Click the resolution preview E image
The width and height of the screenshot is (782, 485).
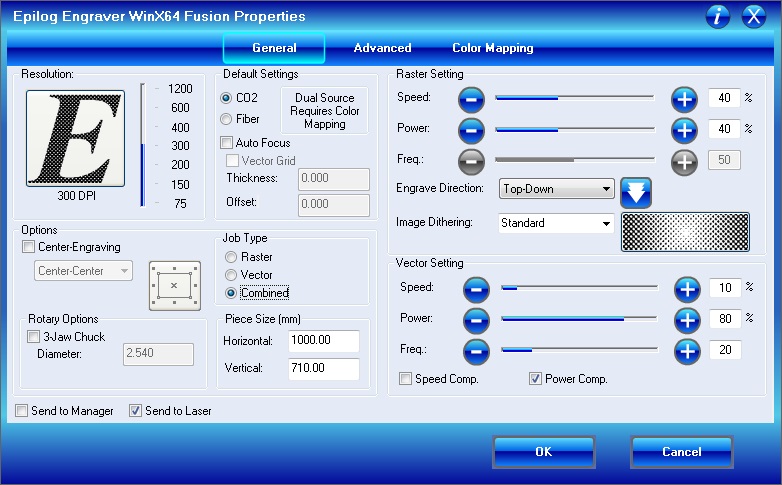point(75,138)
